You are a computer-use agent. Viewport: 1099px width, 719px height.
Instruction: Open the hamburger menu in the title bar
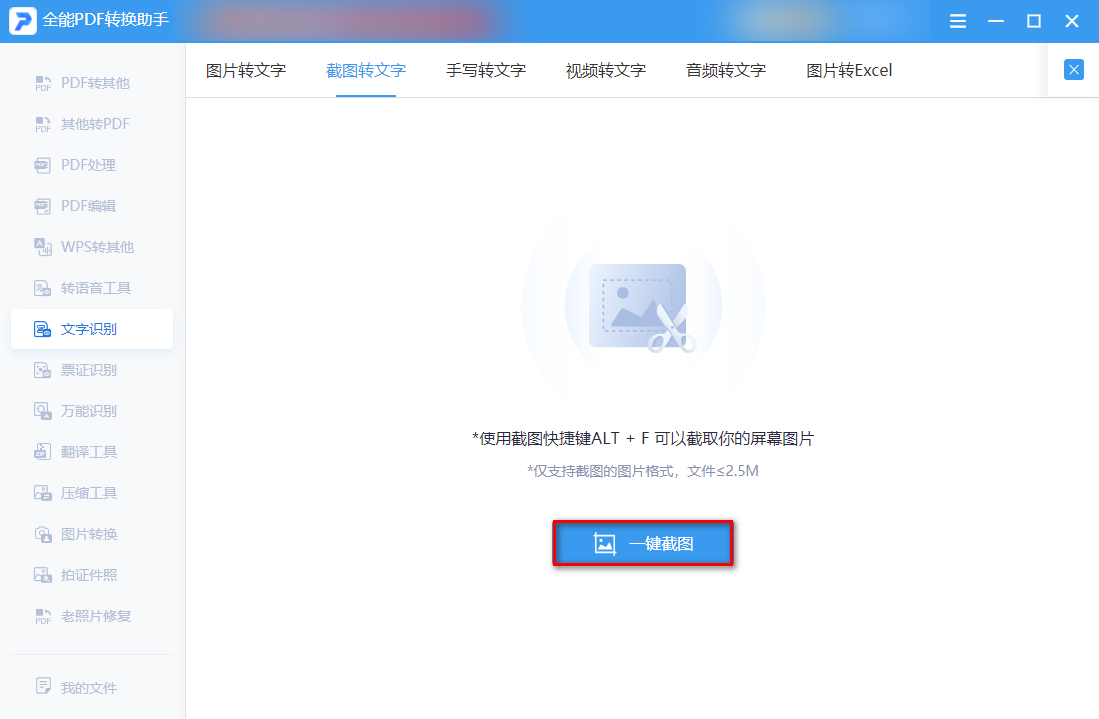point(957,21)
